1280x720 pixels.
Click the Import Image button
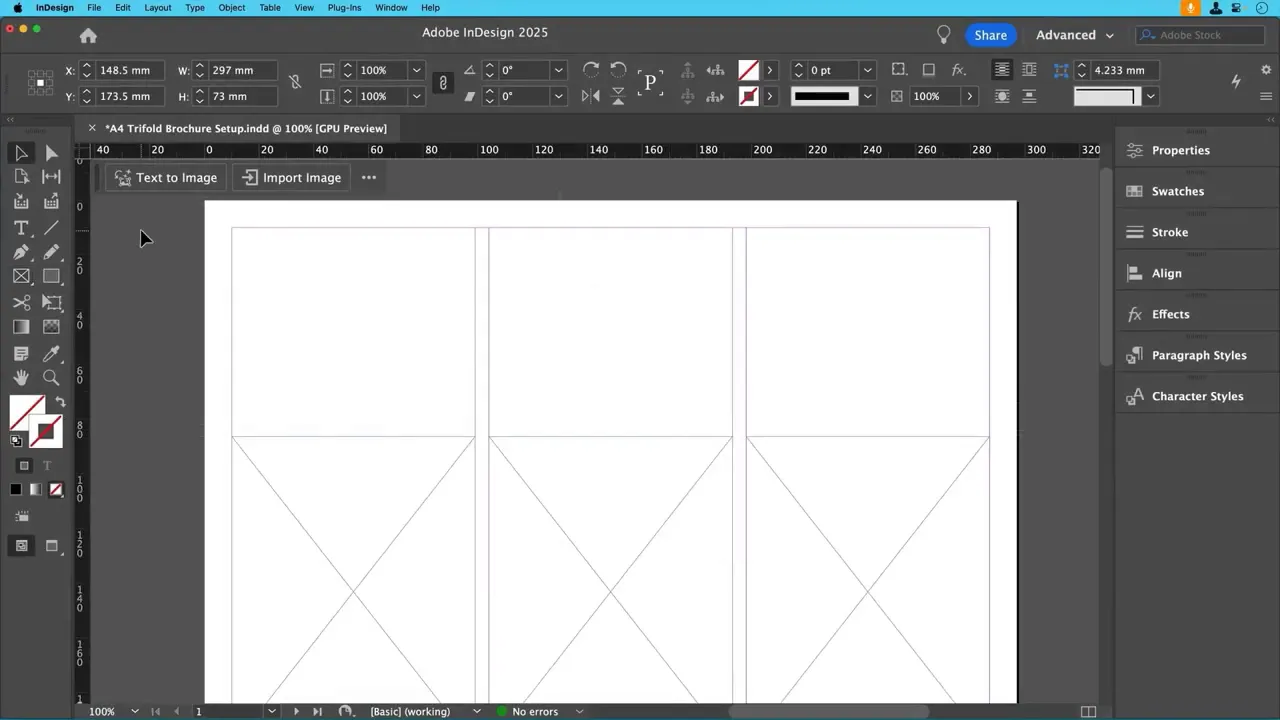291,177
